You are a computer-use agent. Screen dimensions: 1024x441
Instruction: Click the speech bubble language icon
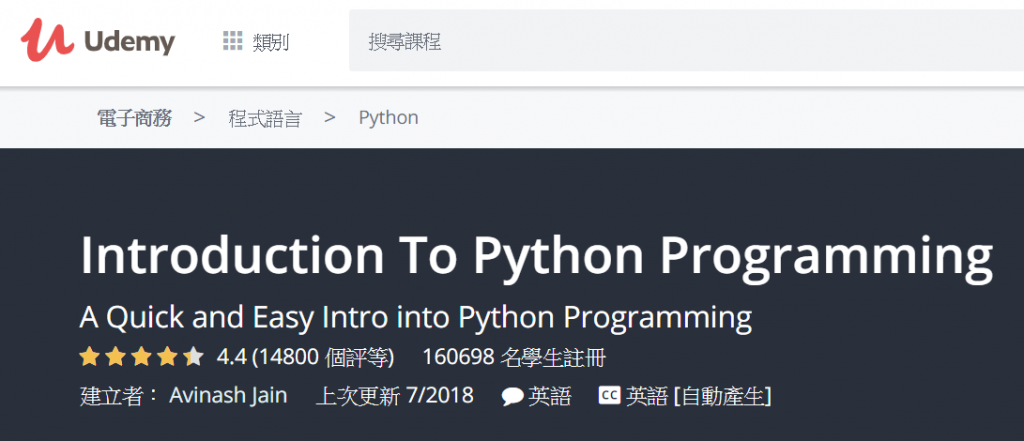[x=512, y=397]
